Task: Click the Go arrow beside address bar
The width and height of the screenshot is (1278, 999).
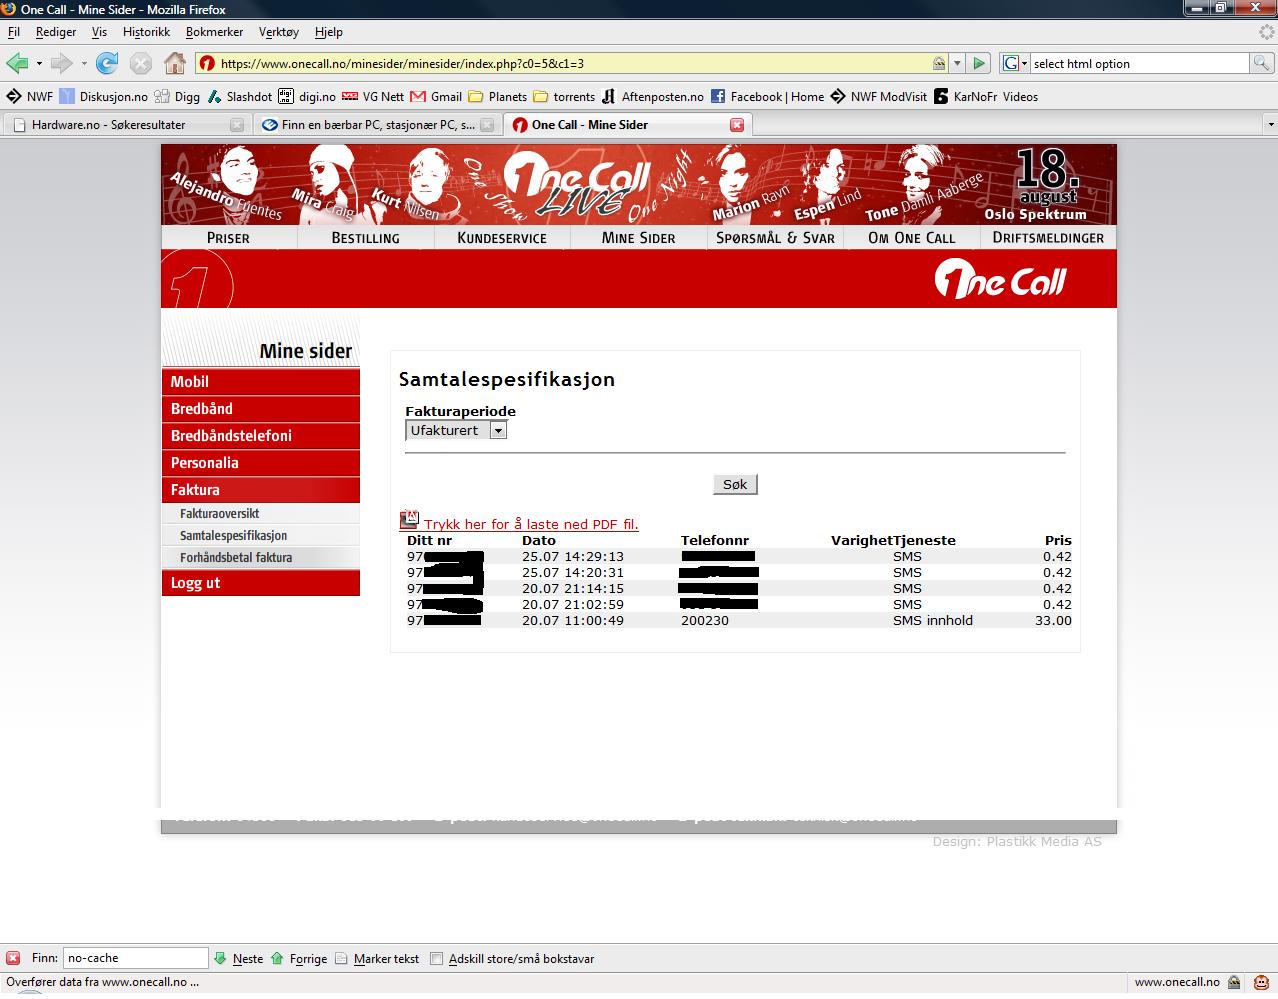Action: coord(979,63)
